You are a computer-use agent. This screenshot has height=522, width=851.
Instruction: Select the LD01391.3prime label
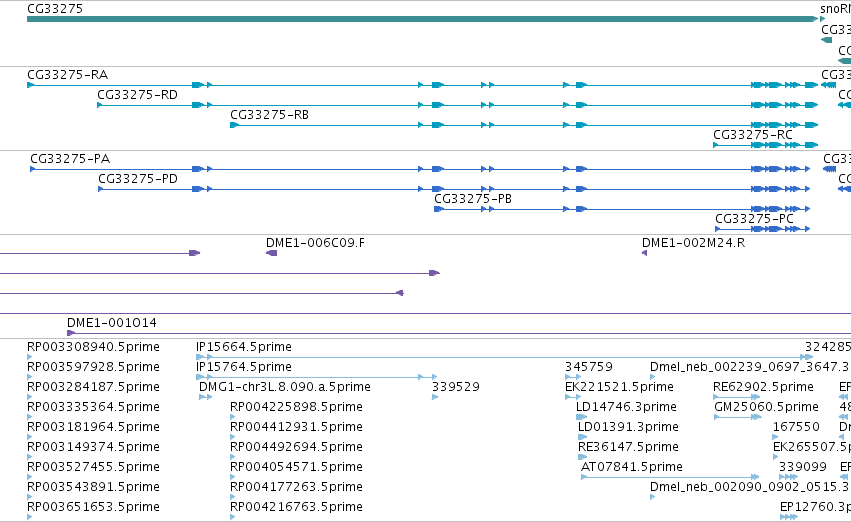[x=628, y=427]
